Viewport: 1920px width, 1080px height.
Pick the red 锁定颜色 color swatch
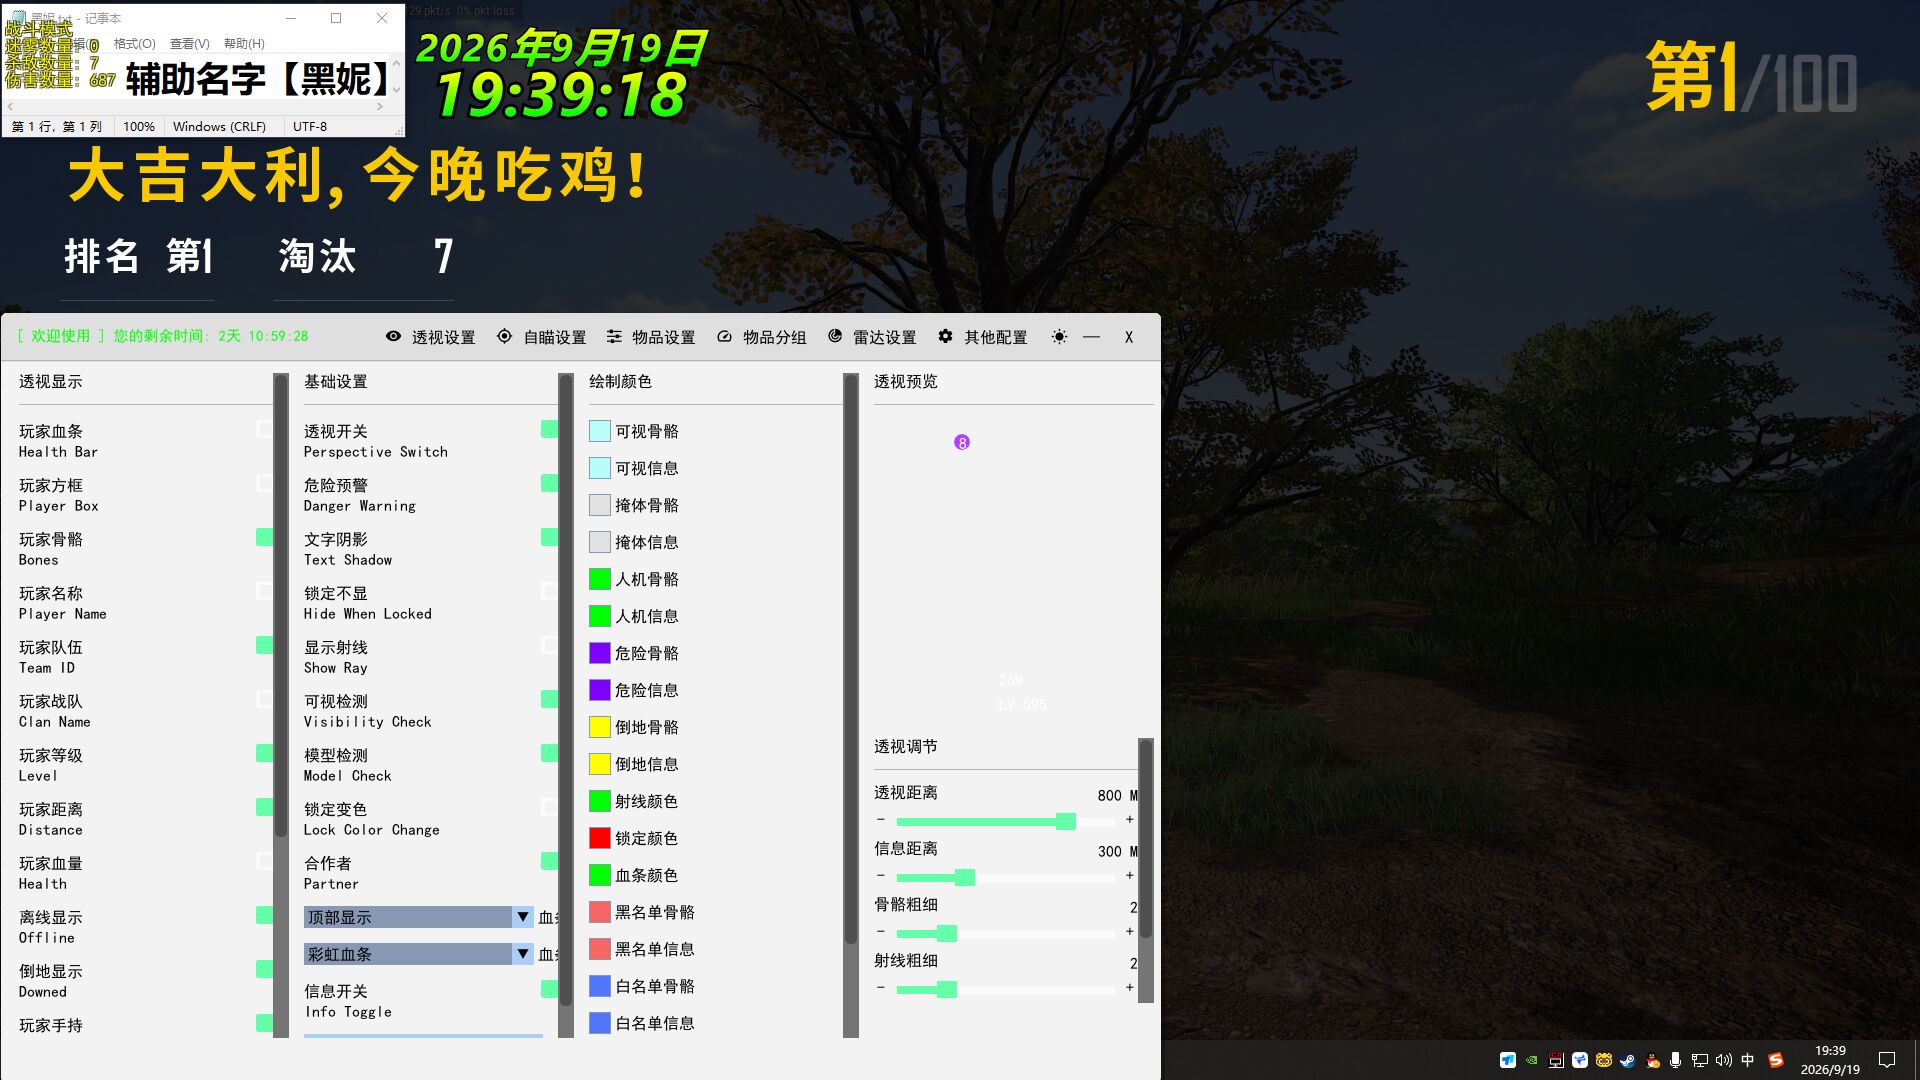[600, 838]
